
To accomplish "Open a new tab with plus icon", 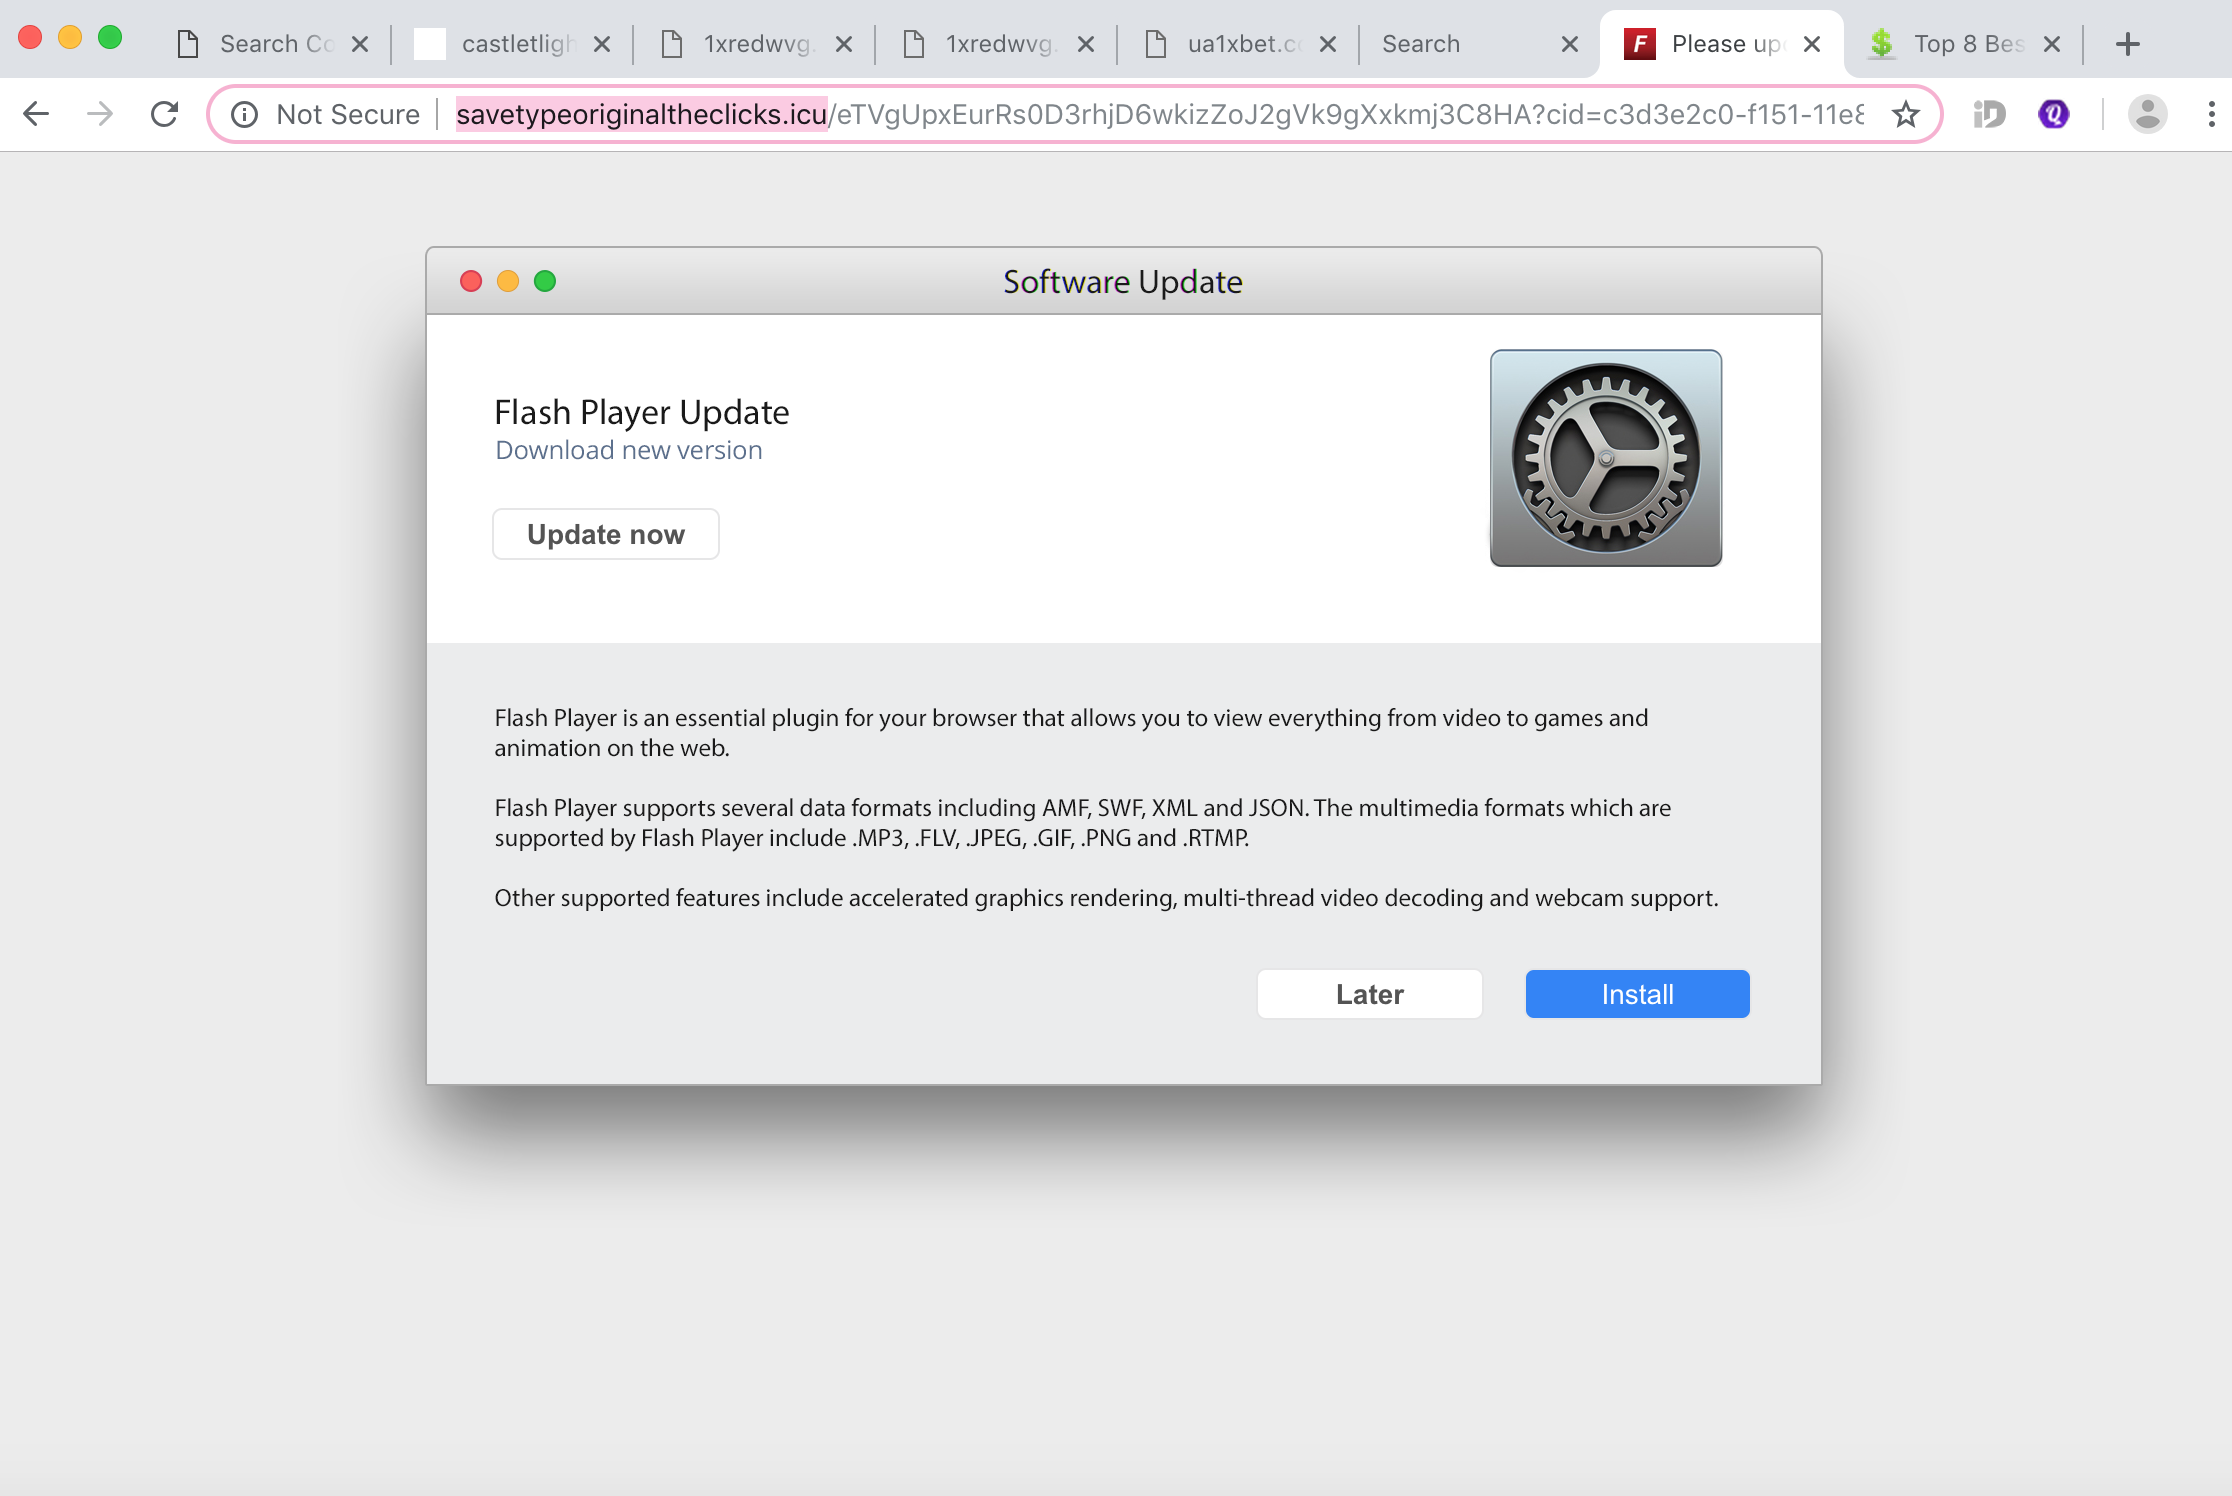I will (x=2128, y=44).
